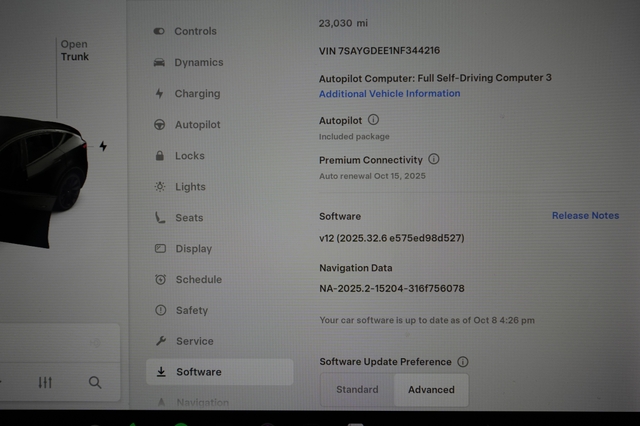Click the Dynamics car icon
The image size is (640, 426).
click(x=159, y=62)
